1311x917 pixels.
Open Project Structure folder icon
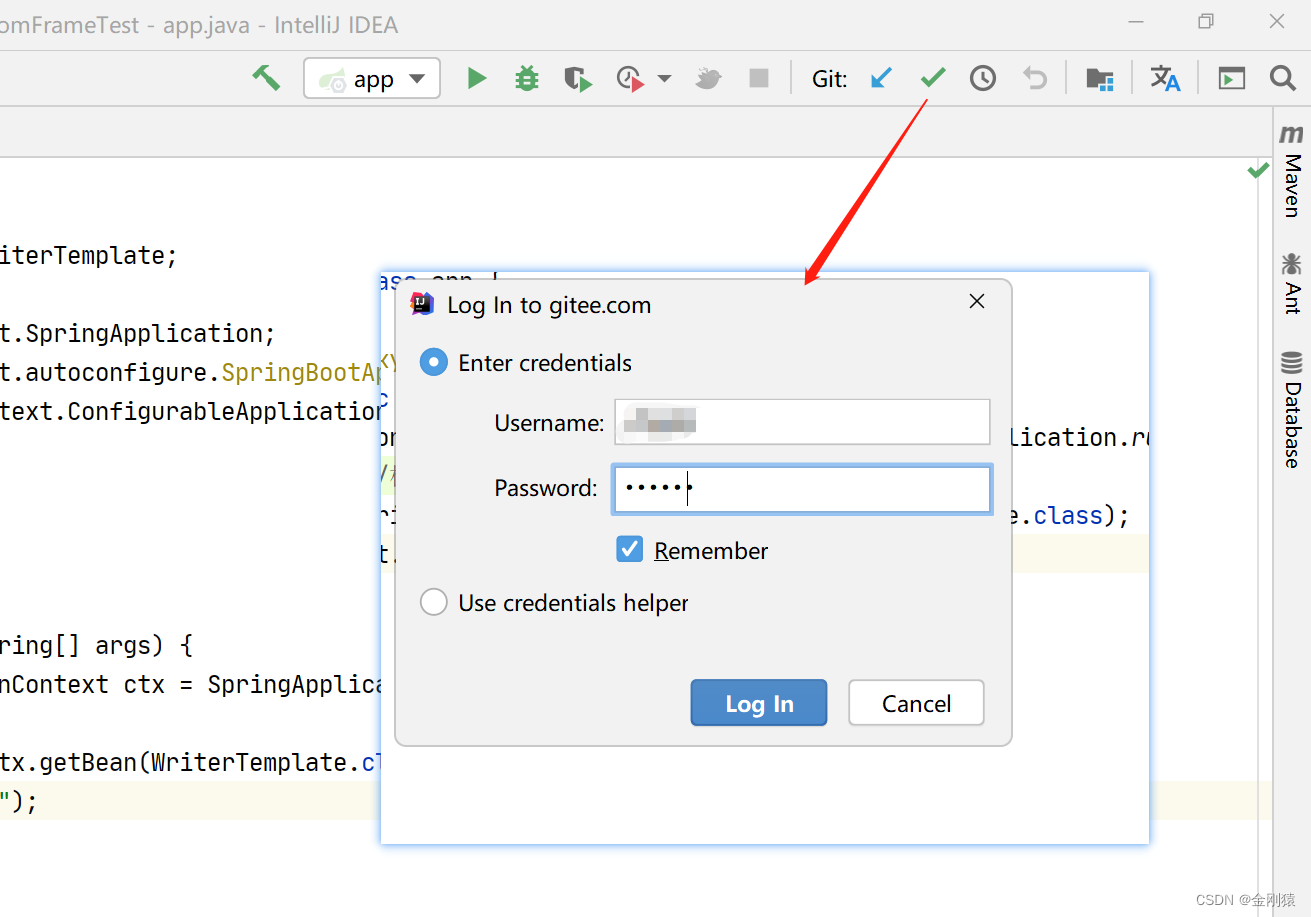click(x=1100, y=78)
